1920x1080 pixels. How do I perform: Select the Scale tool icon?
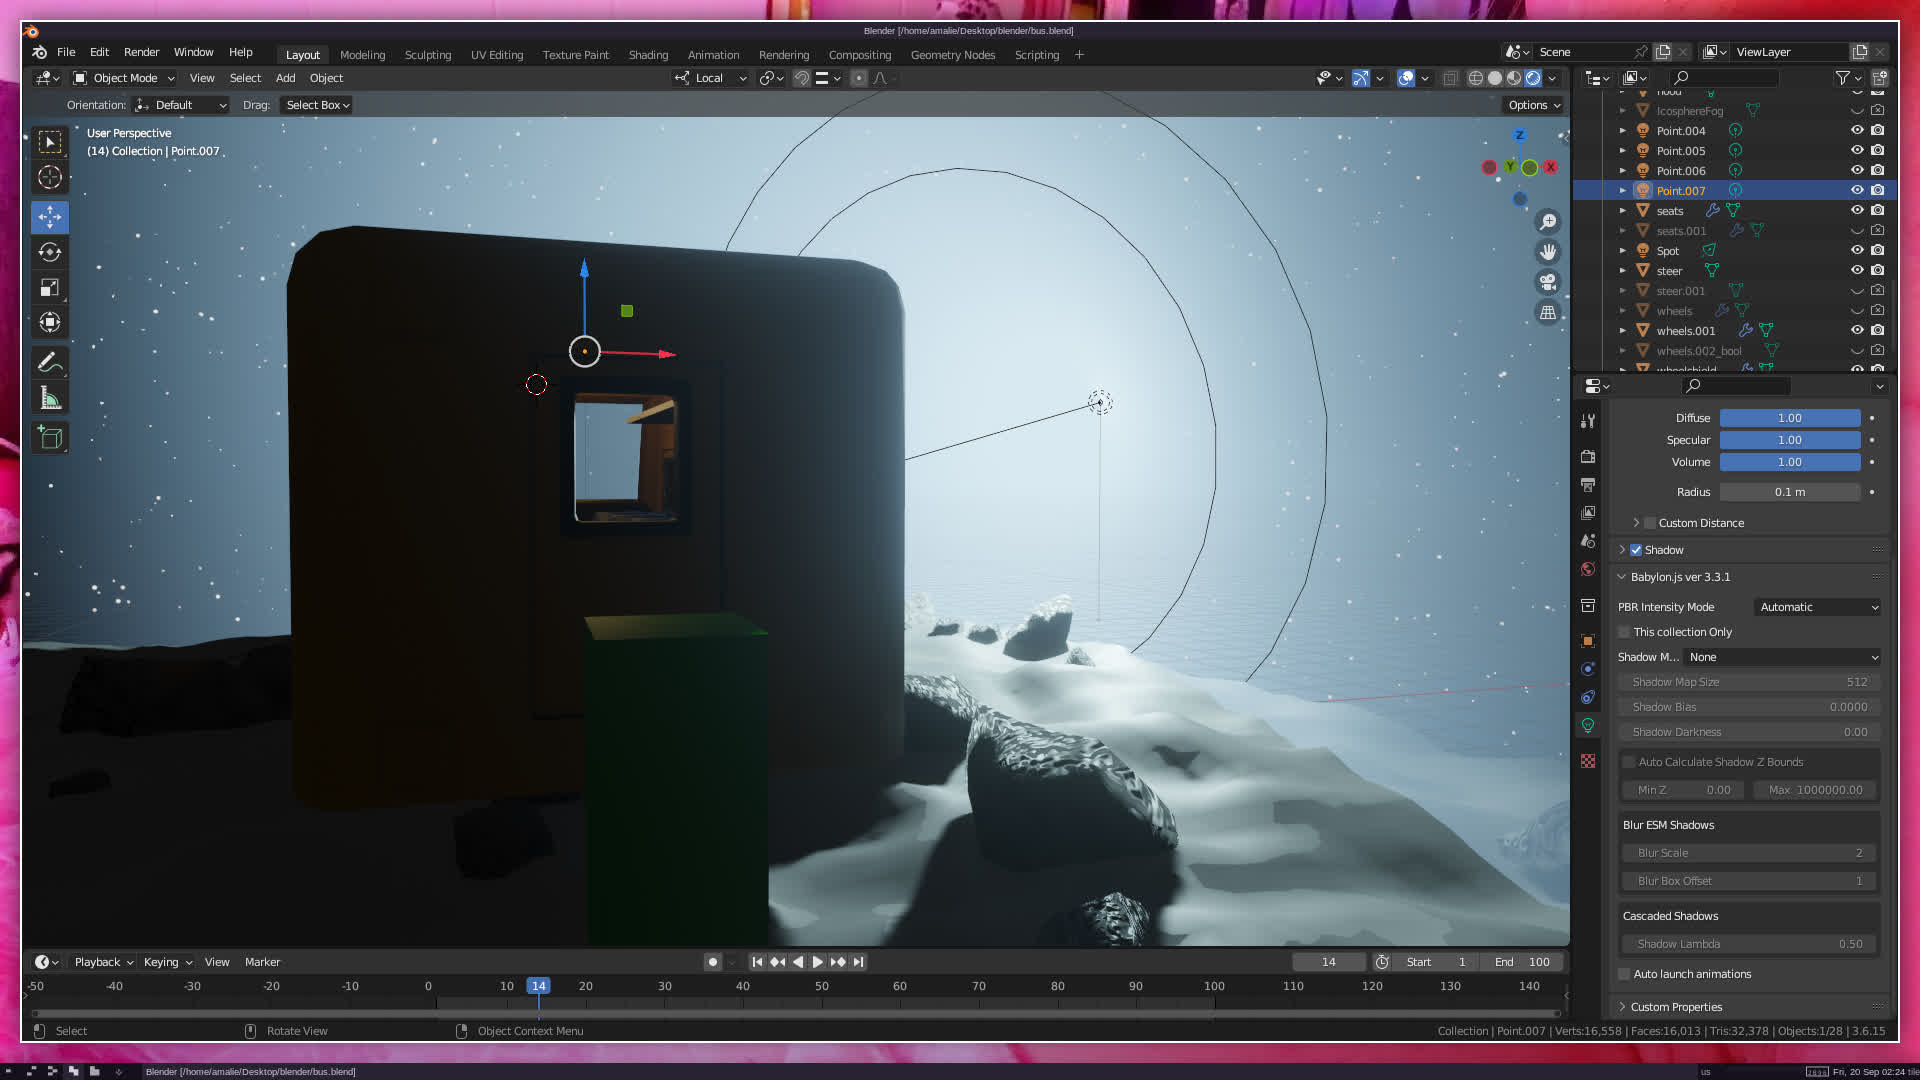[50, 288]
